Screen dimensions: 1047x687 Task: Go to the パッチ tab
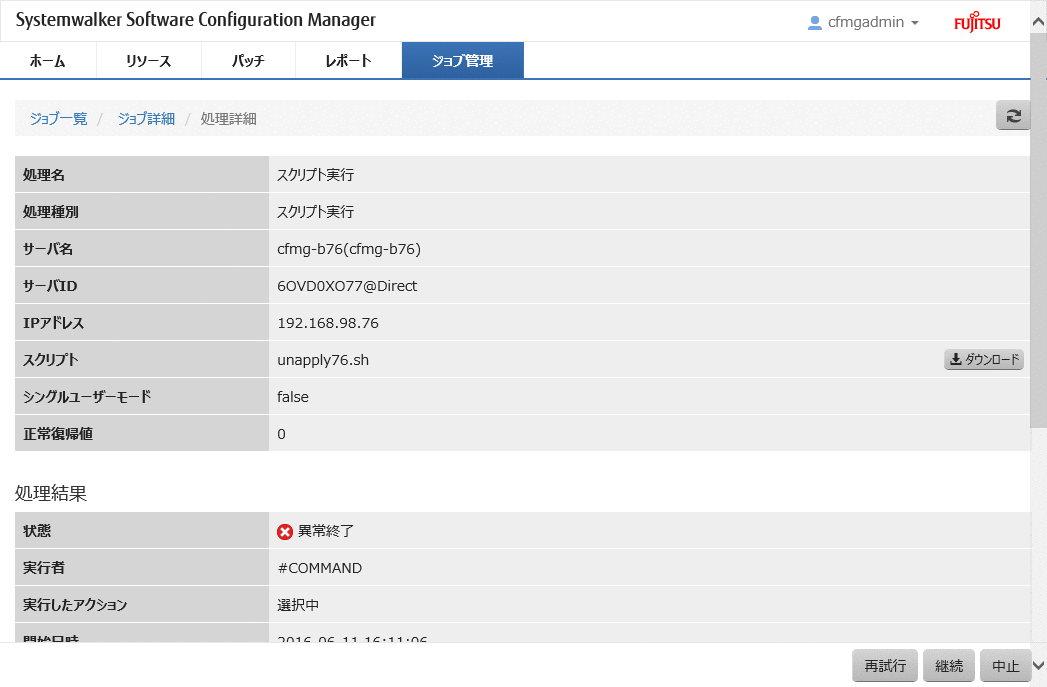pyautogui.click(x=248, y=61)
